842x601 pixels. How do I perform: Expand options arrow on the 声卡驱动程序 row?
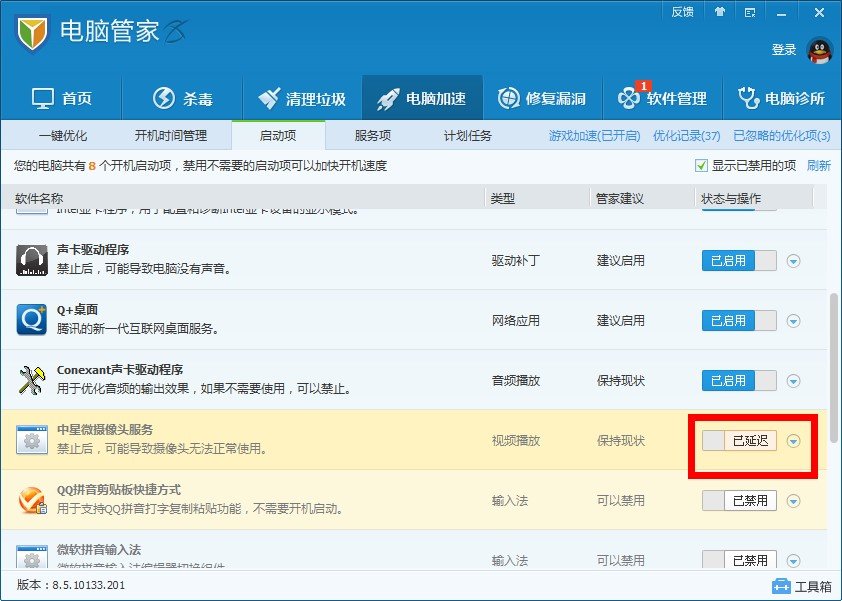792,262
